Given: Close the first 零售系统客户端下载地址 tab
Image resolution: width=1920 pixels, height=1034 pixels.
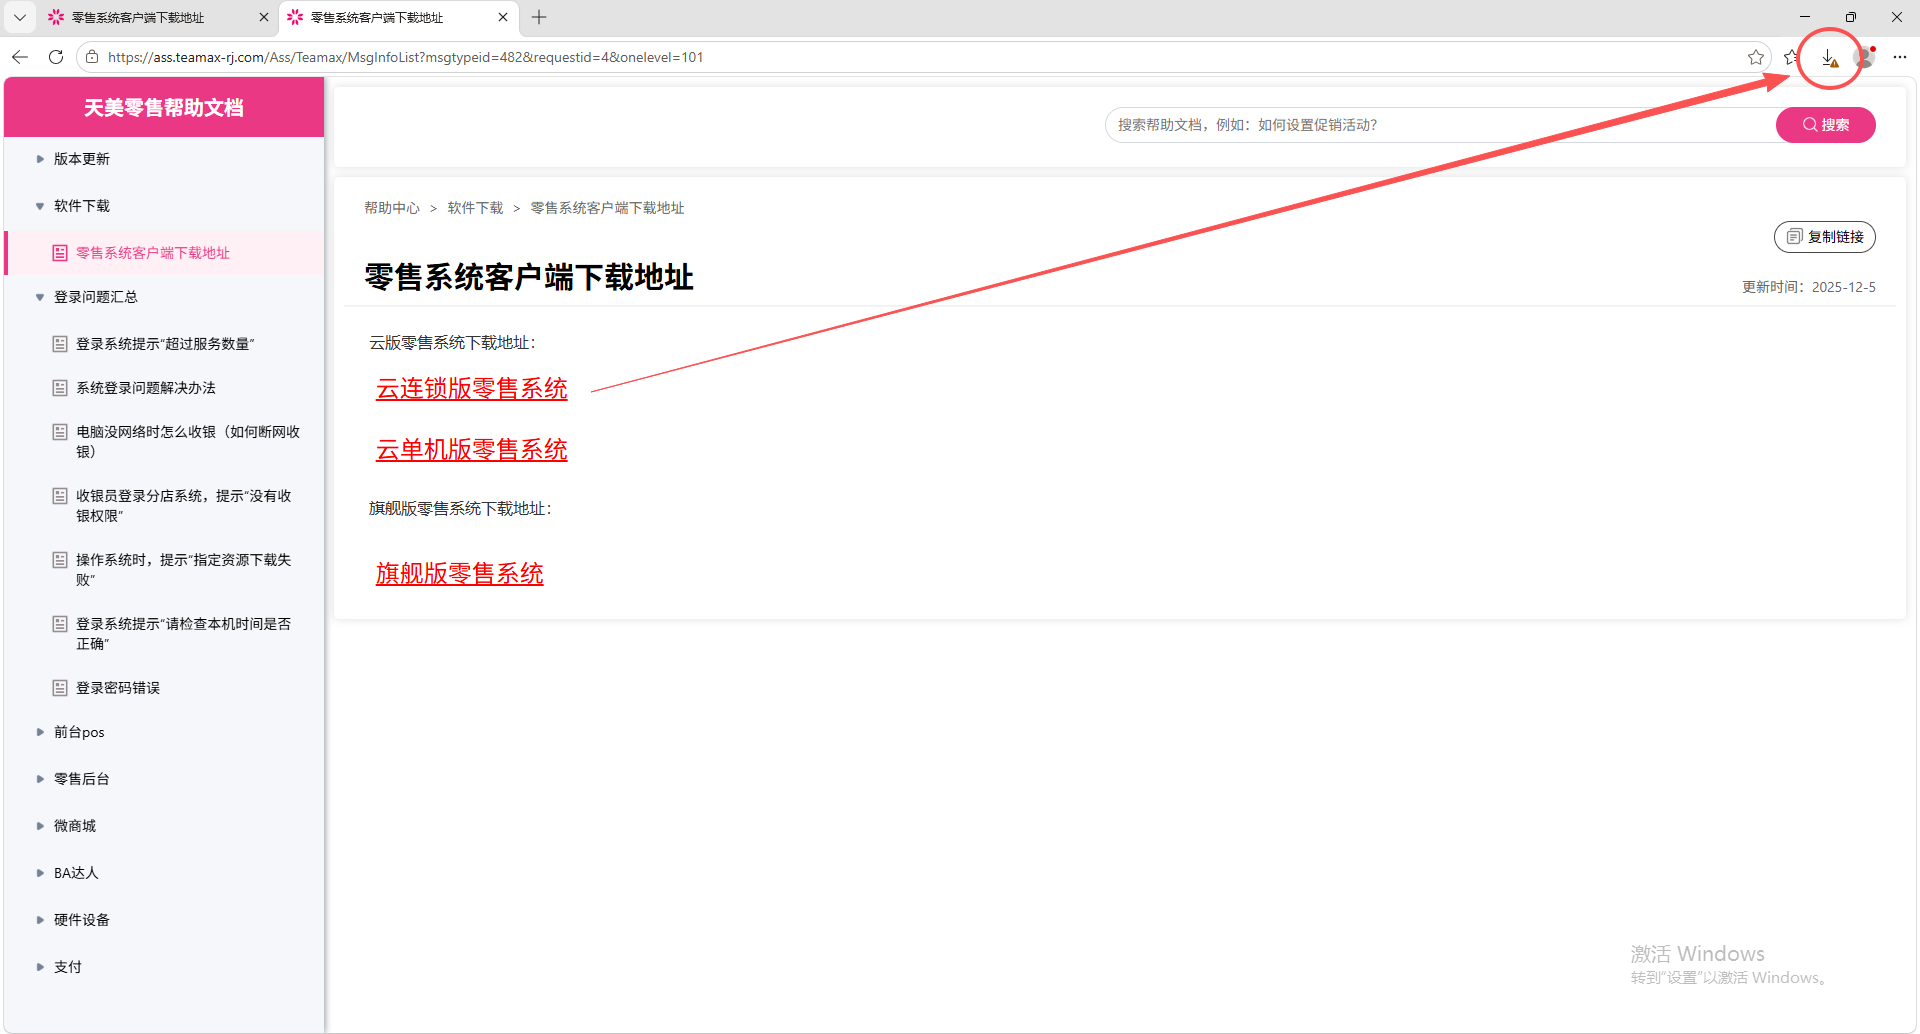Looking at the screenshot, I should 264,17.
